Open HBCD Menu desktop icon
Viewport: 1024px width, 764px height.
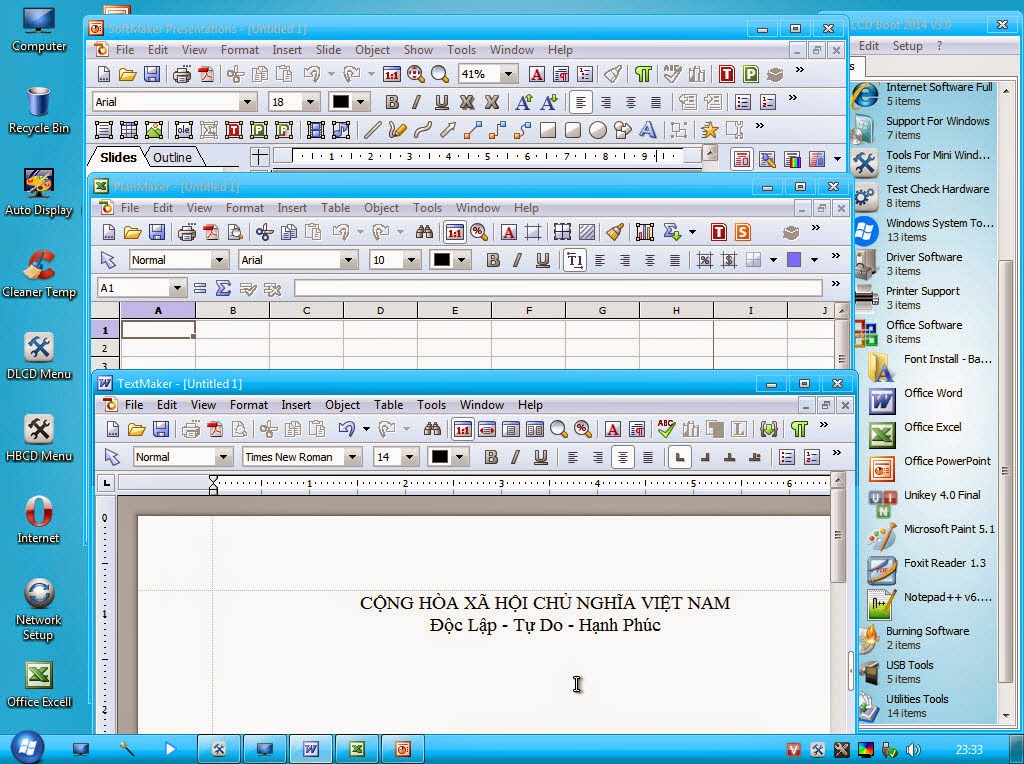click(39, 438)
